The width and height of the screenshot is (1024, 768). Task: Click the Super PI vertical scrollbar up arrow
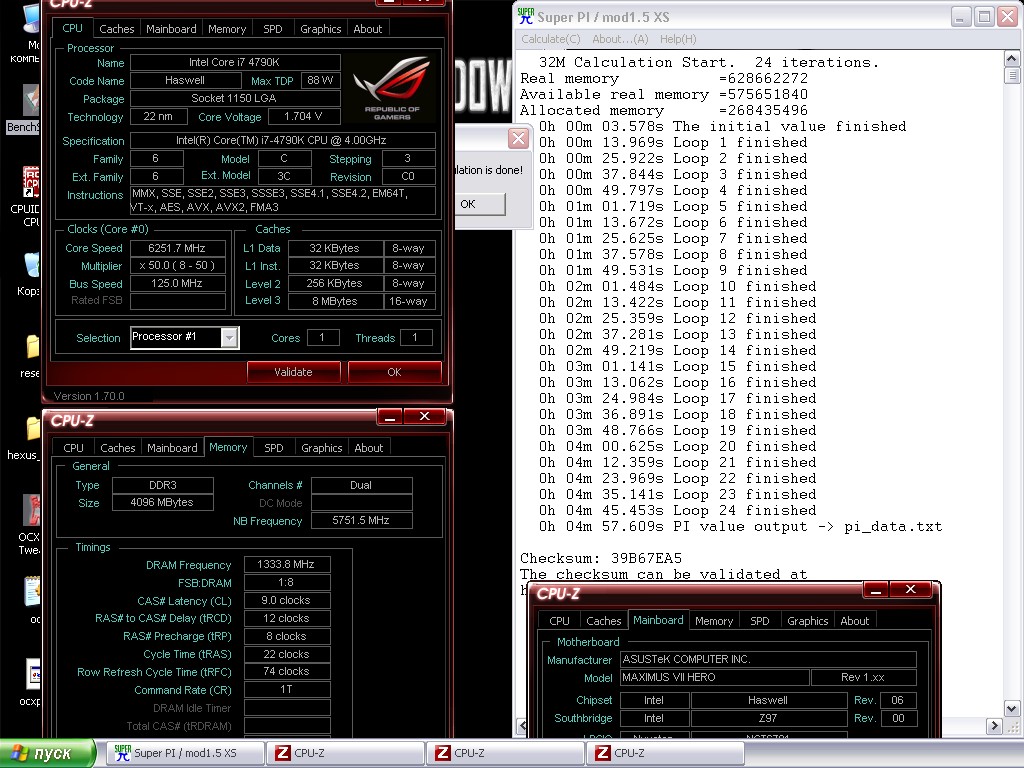(1012, 59)
